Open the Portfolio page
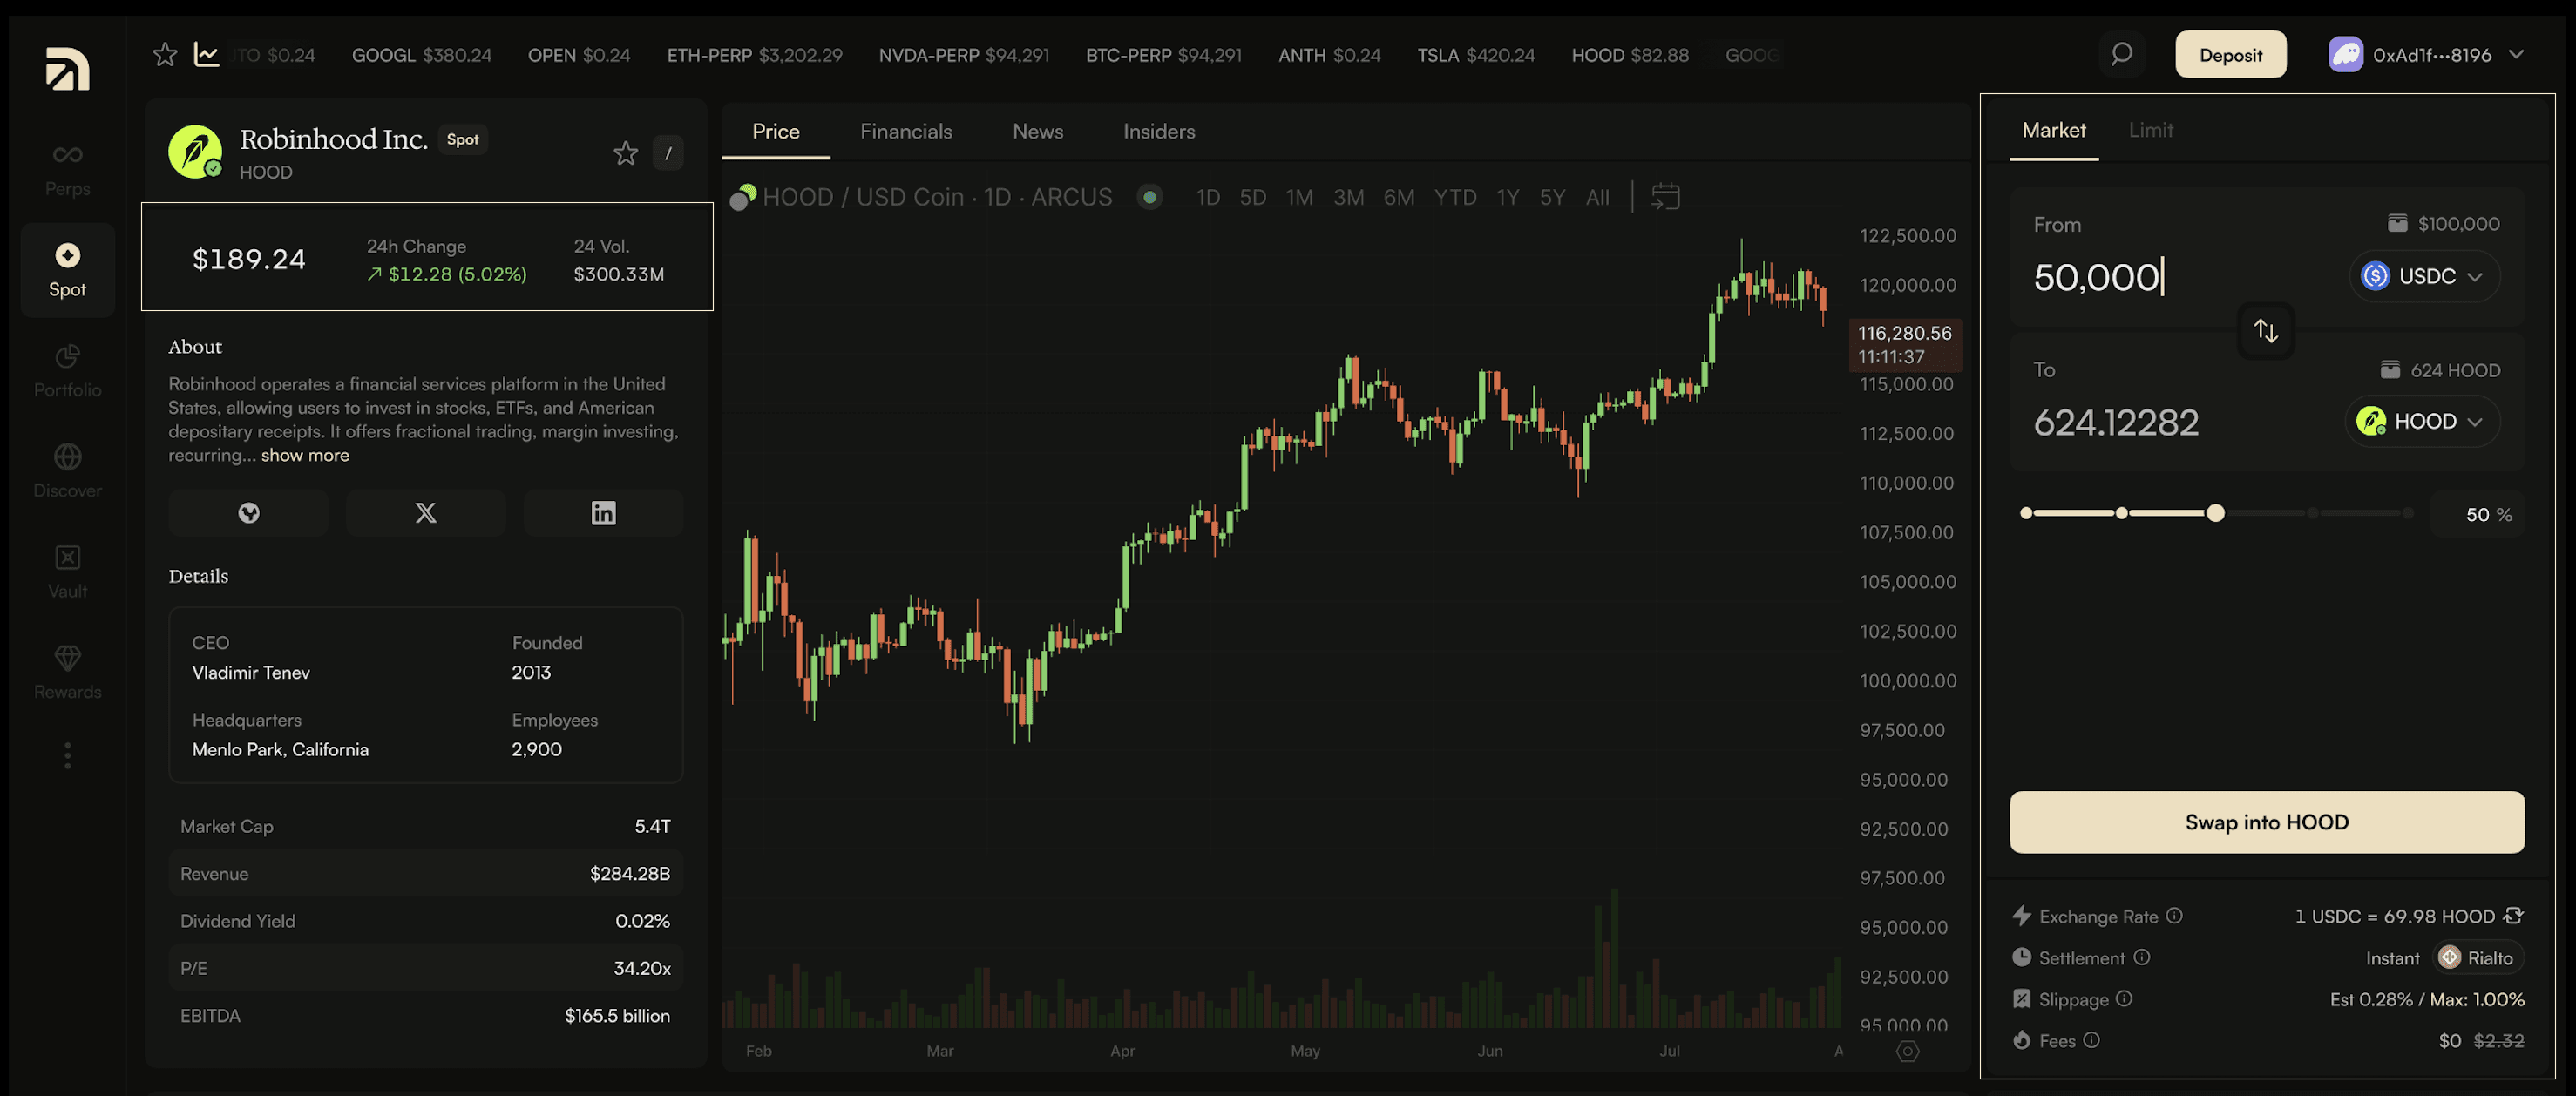 pyautogui.click(x=67, y=371)
